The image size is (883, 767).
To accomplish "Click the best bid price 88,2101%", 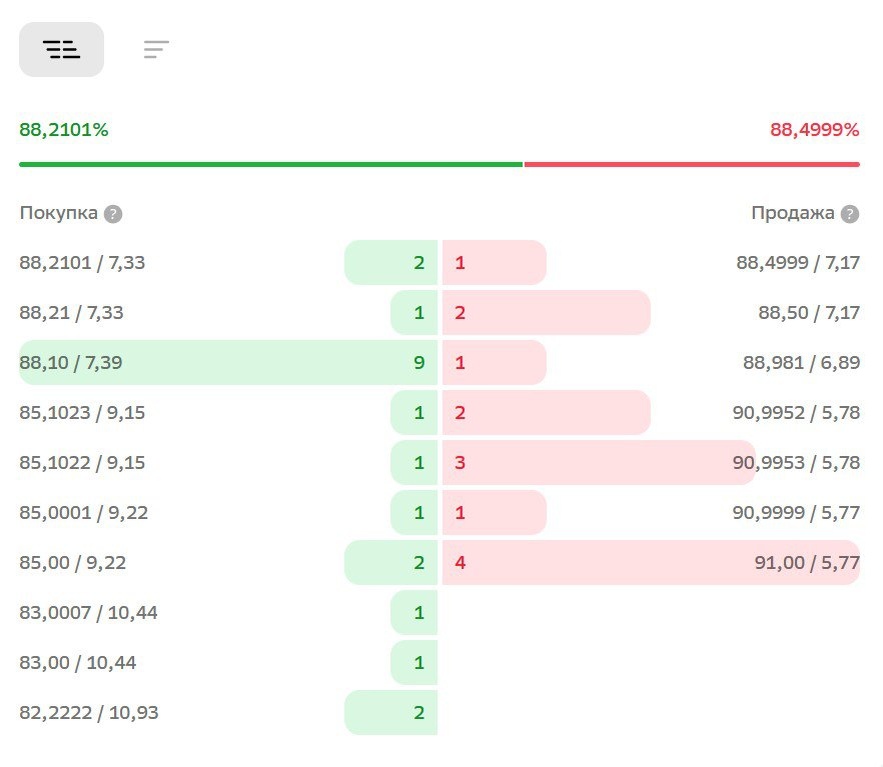I will (64, 130).
